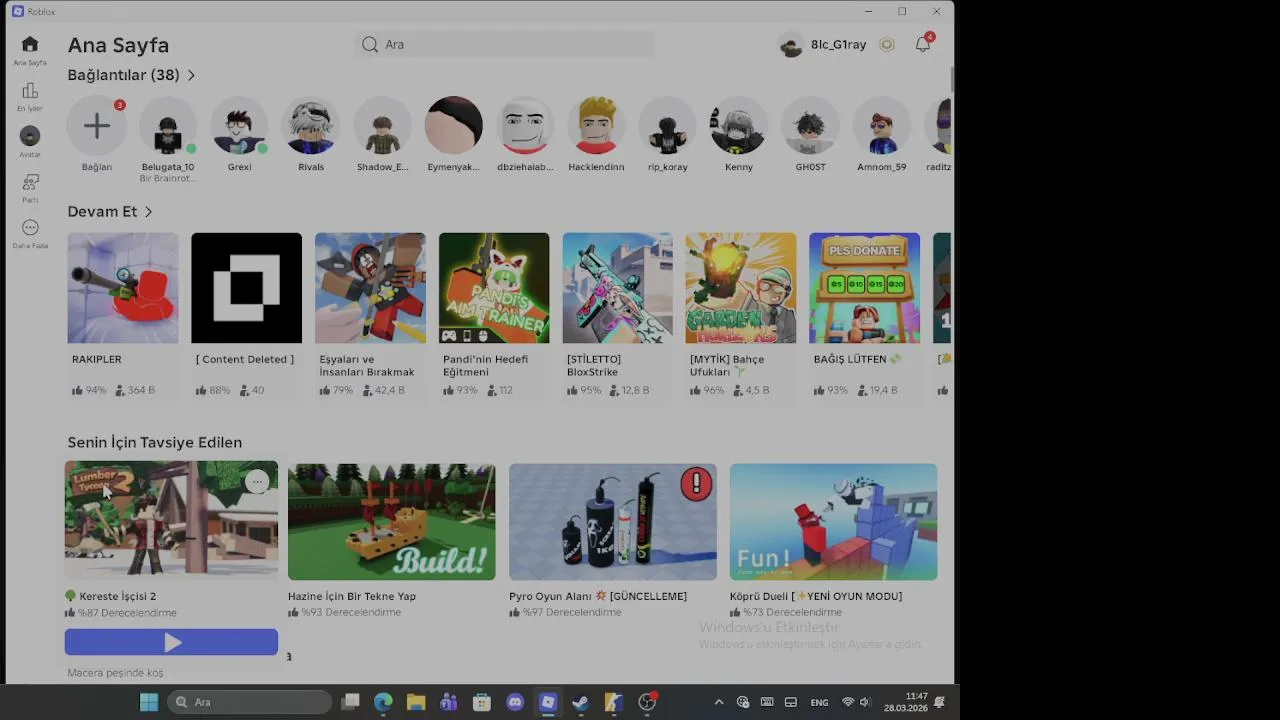This screenshot has height=720, width=1280.
Task: Open Microsoft Edge from the taskbar
Action: pos(383,702)
